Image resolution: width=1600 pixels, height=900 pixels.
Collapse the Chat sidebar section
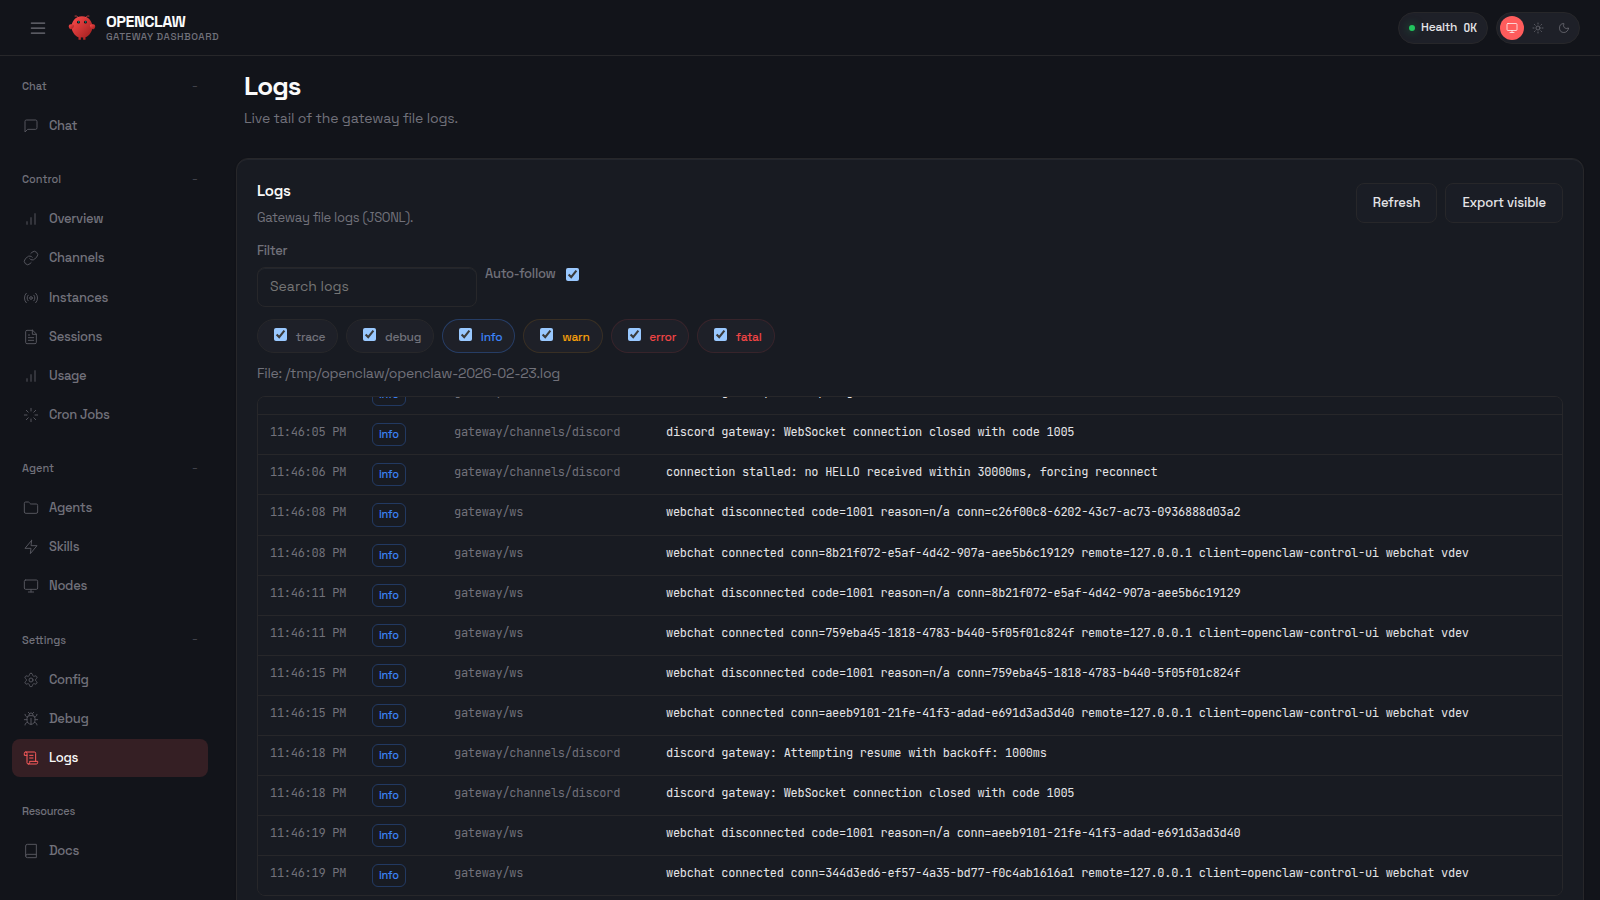[195, 86]
